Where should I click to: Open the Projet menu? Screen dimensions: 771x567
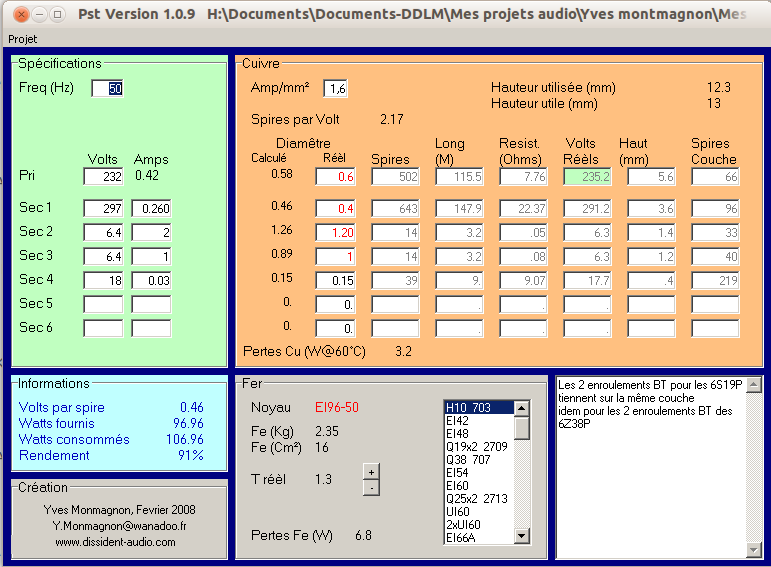pyautogui.click(x=22, y=39)
